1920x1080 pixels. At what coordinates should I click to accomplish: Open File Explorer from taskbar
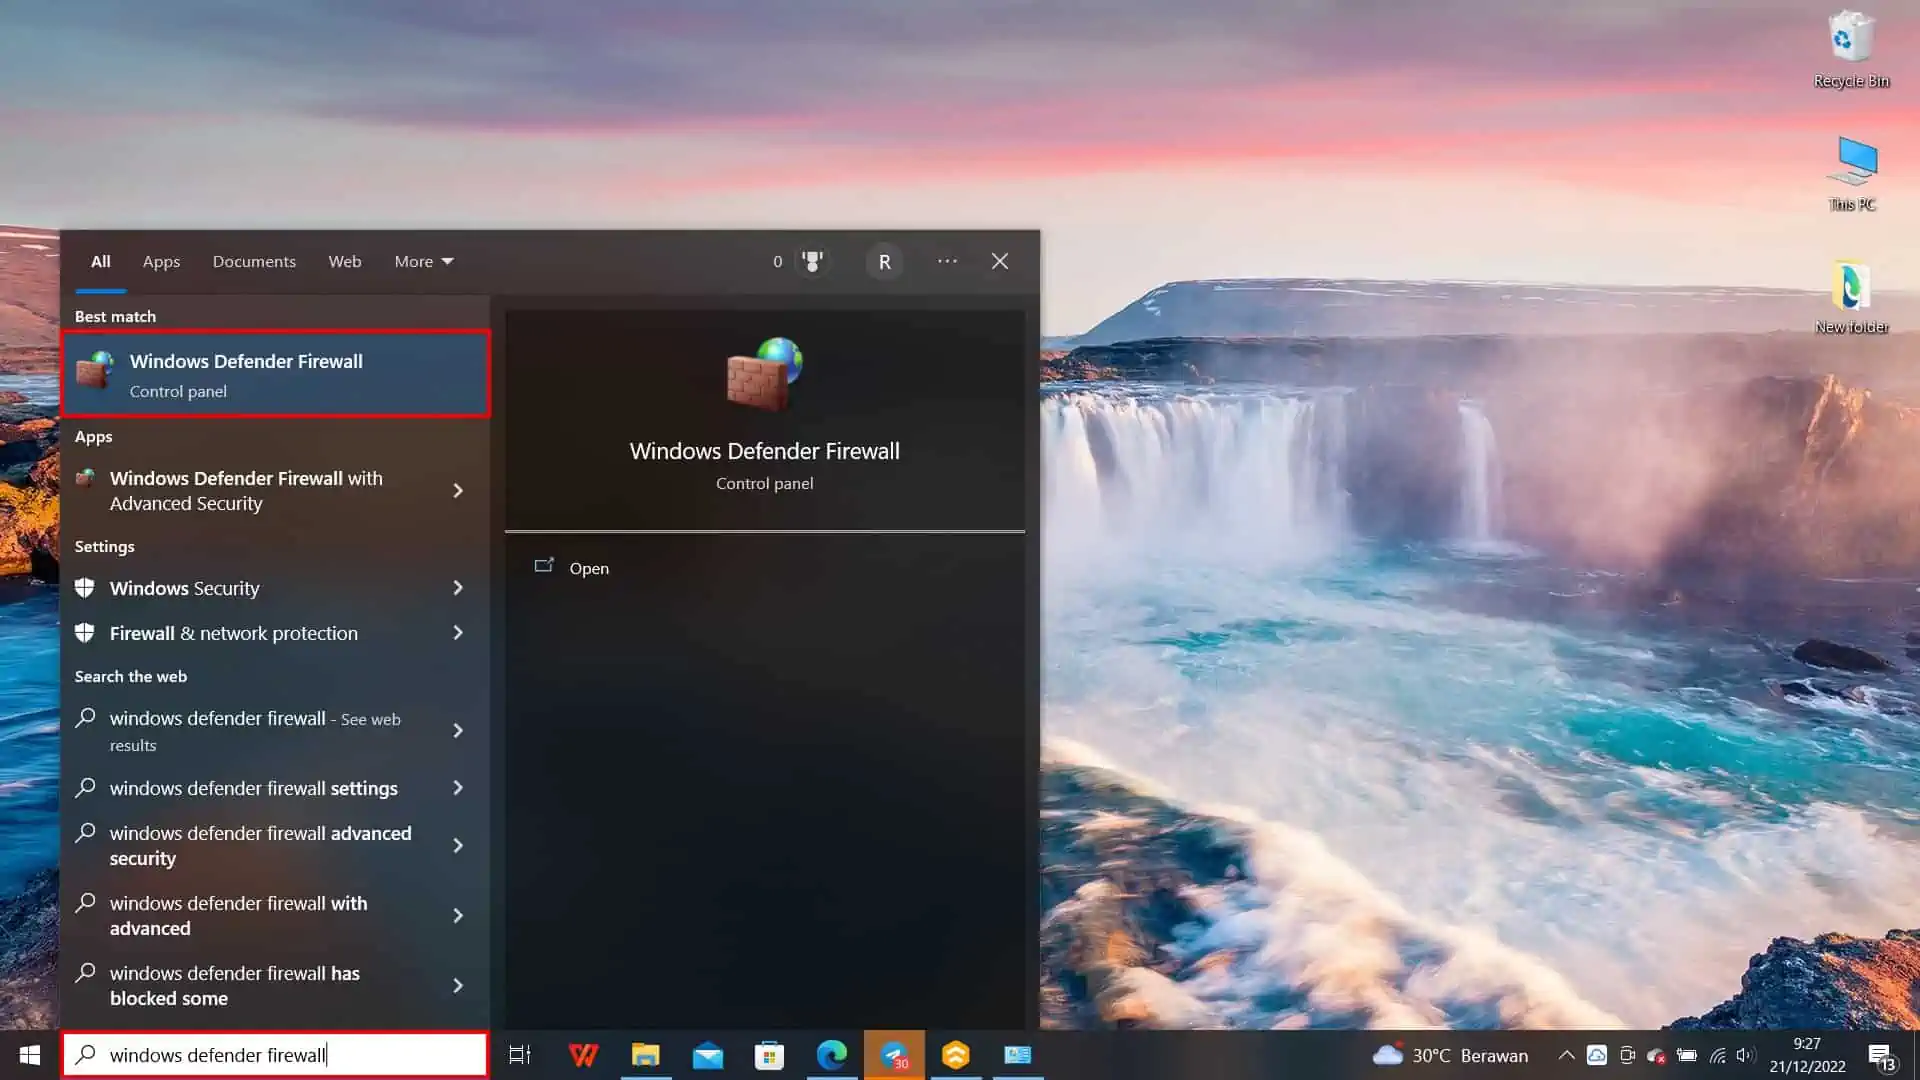(x=645, y=1055)
